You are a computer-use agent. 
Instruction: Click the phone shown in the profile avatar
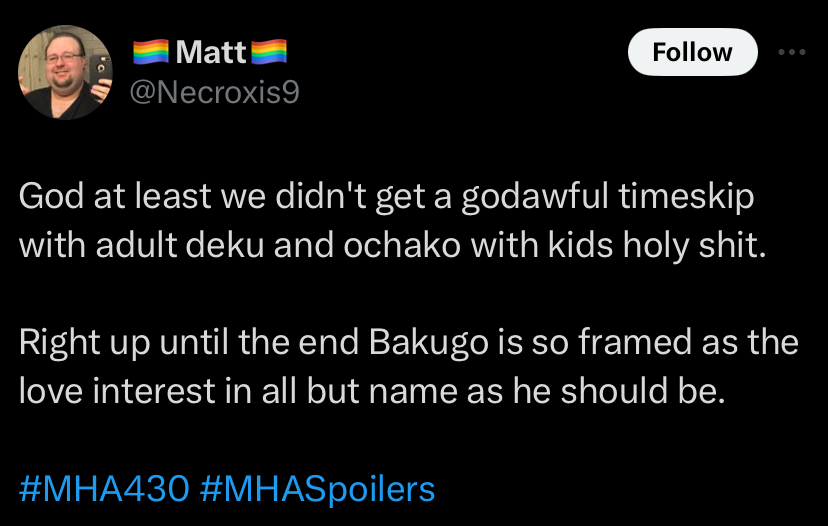pyautogui.click(x=99, y=72)
